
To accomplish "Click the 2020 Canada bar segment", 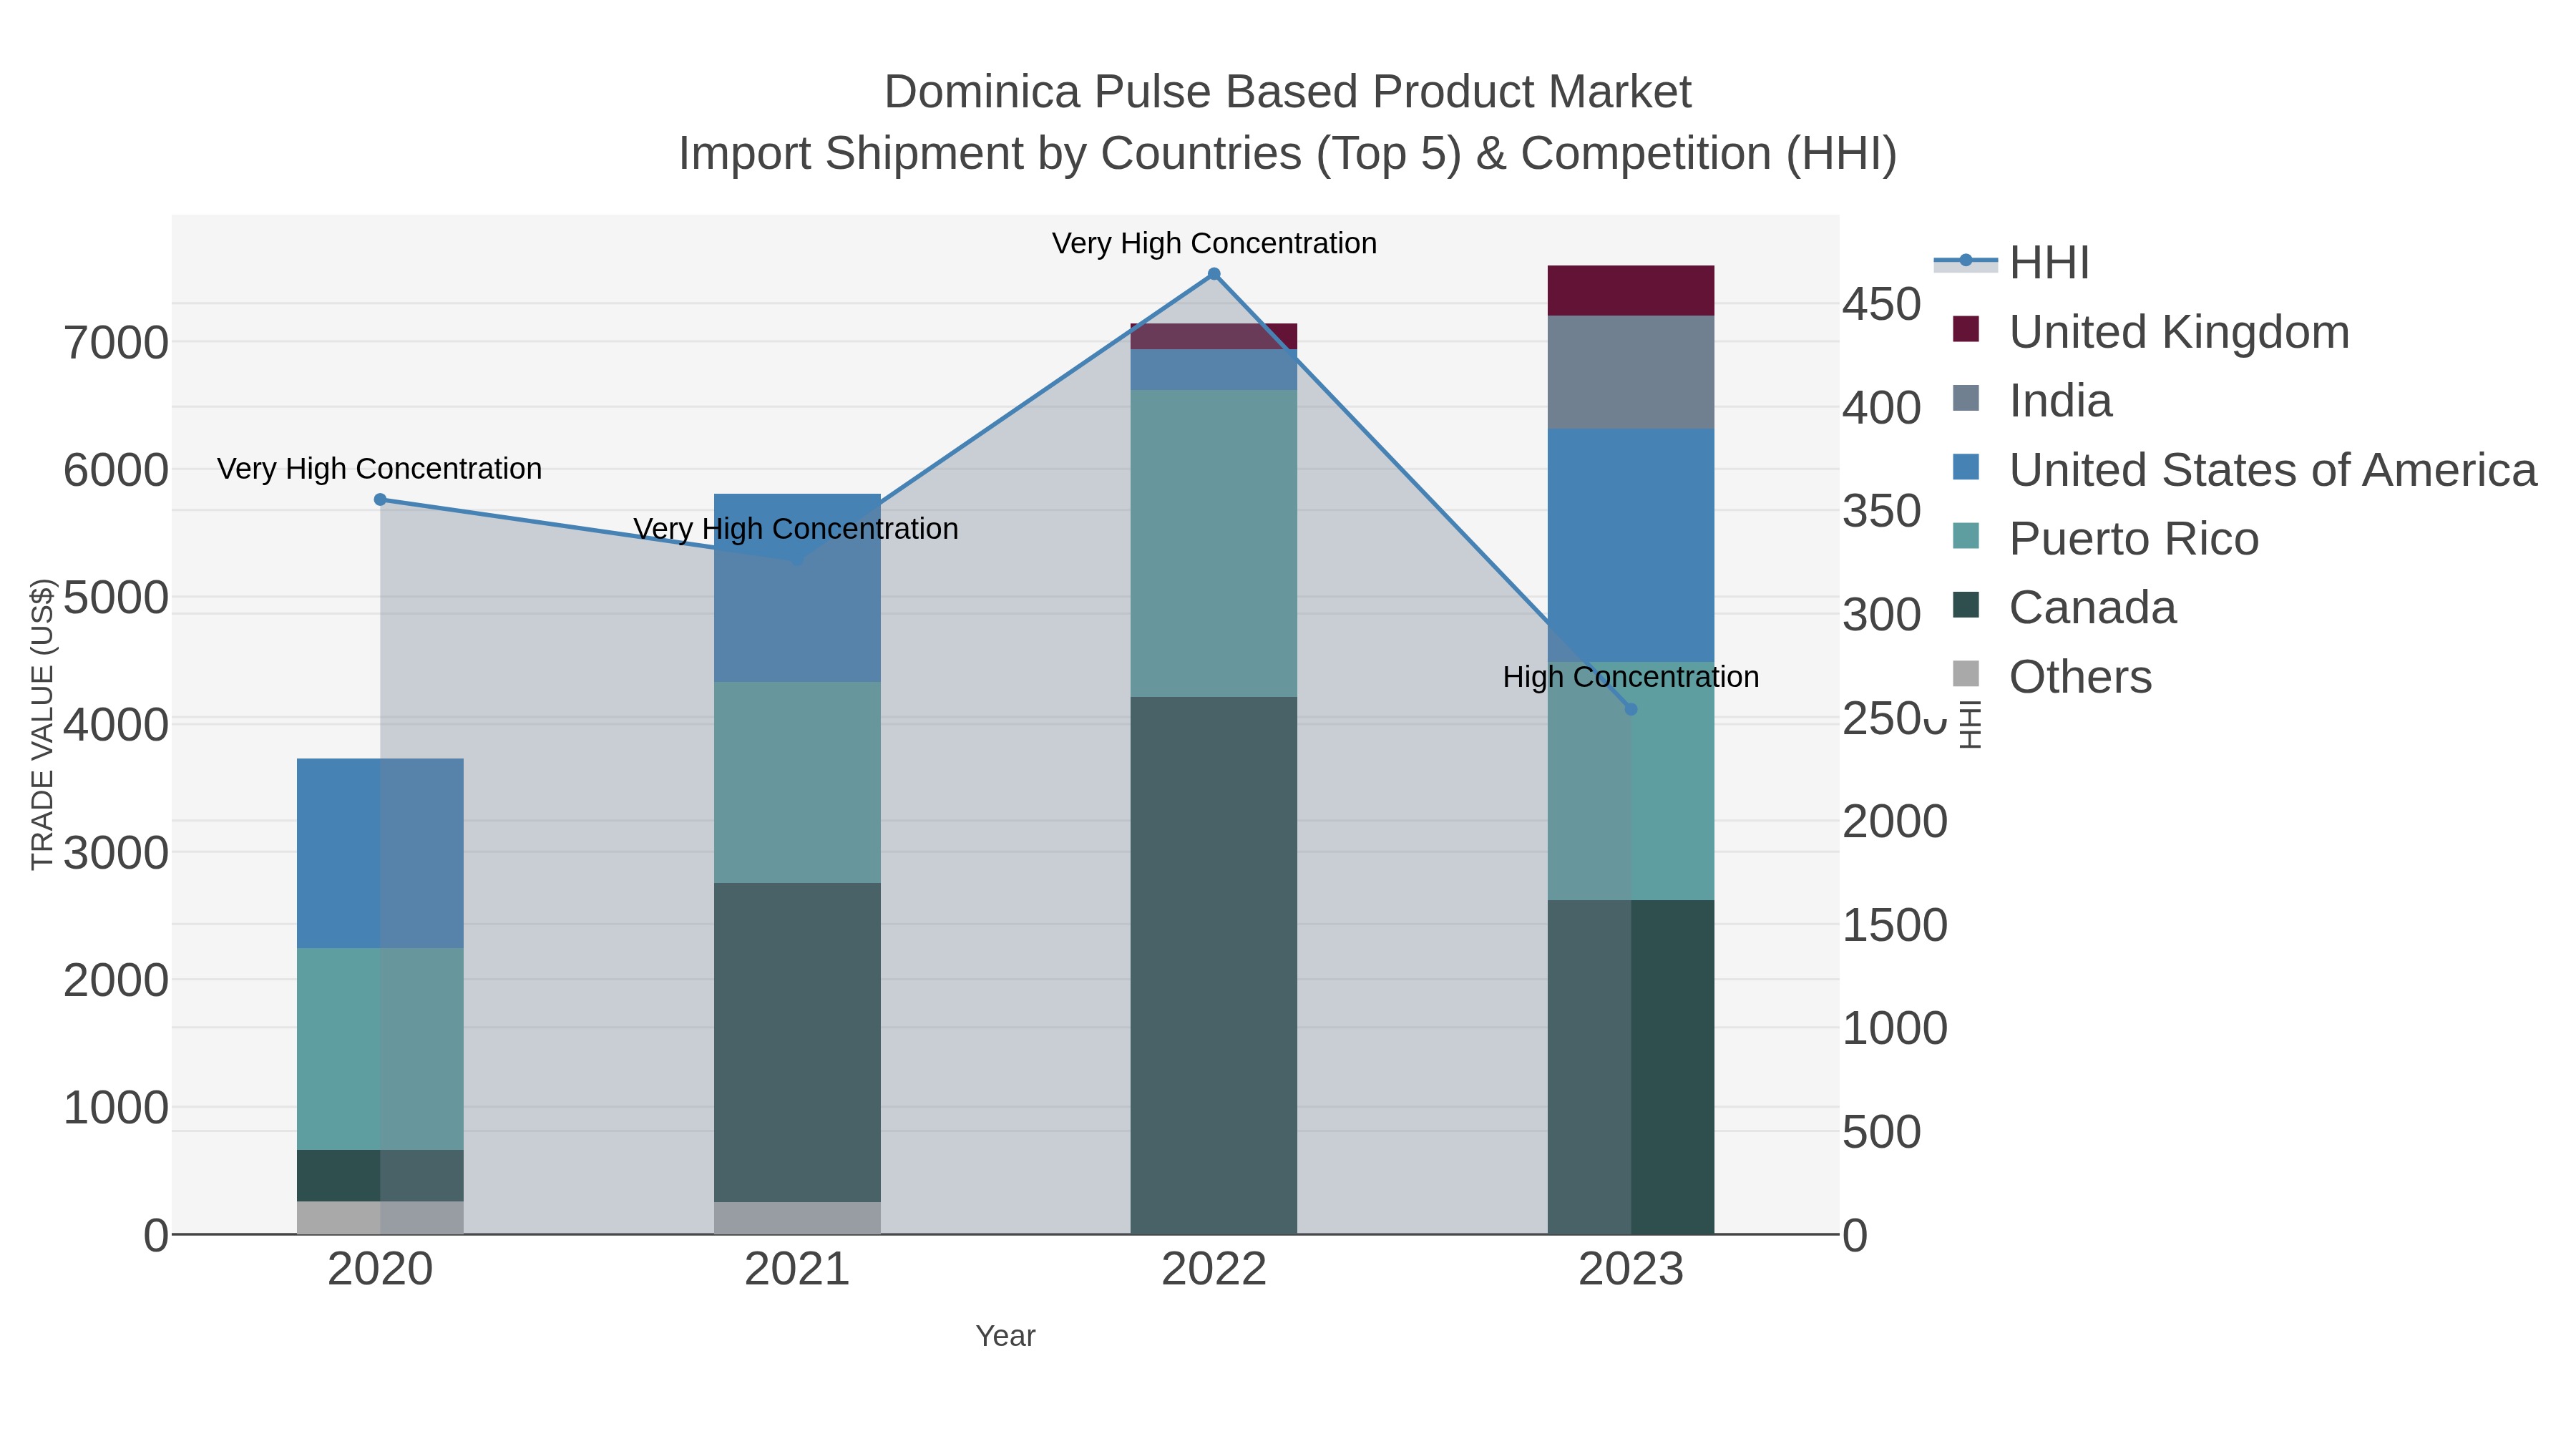I will [x=380, y=1176].
